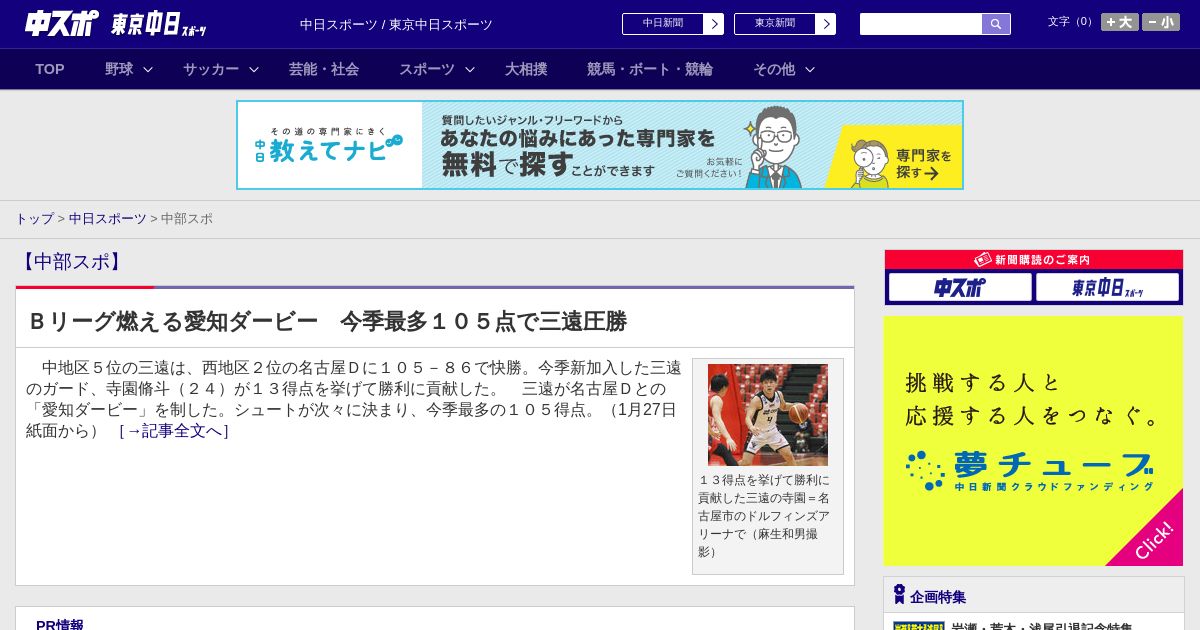1200x630 pixels.
Task: Click the arrow next to 中日新聞
Action: [713, 24]
